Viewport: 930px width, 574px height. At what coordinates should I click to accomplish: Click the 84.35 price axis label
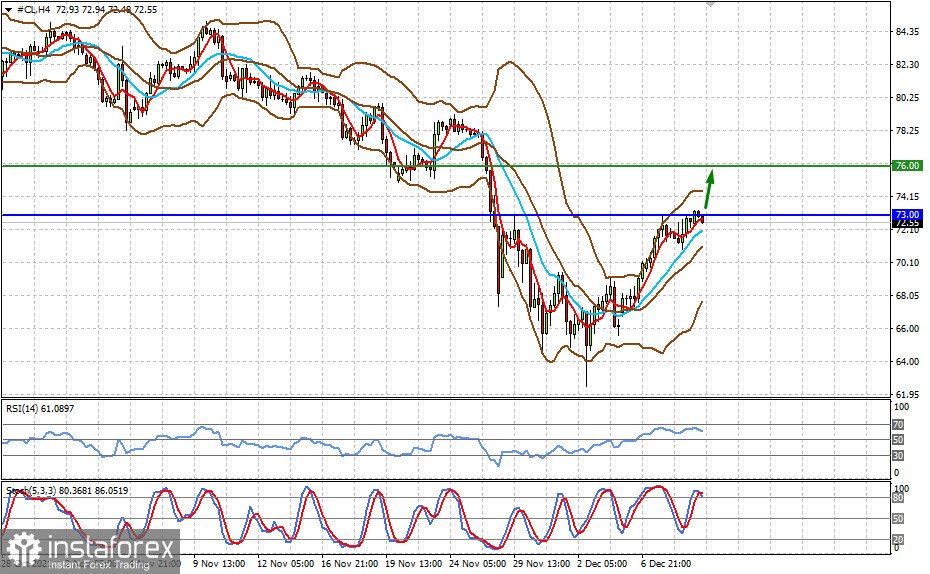coord(907,31)
